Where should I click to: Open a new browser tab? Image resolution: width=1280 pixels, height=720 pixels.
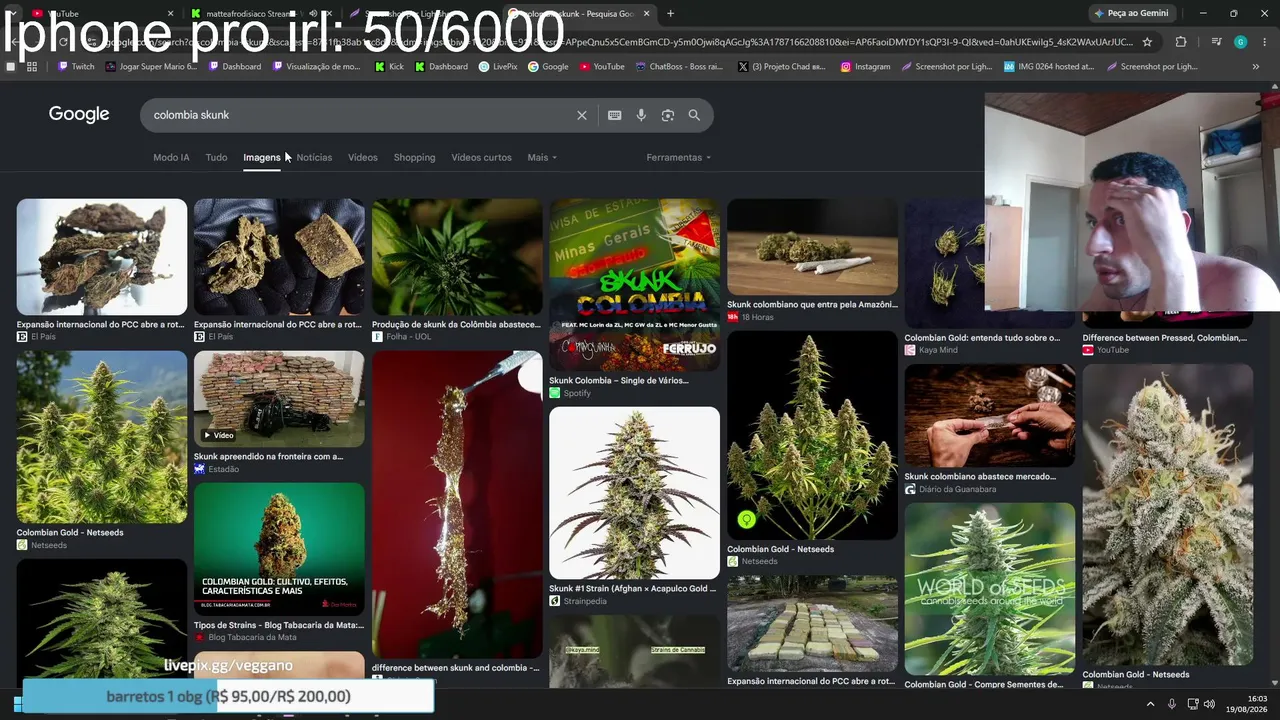tap(670, 14)
